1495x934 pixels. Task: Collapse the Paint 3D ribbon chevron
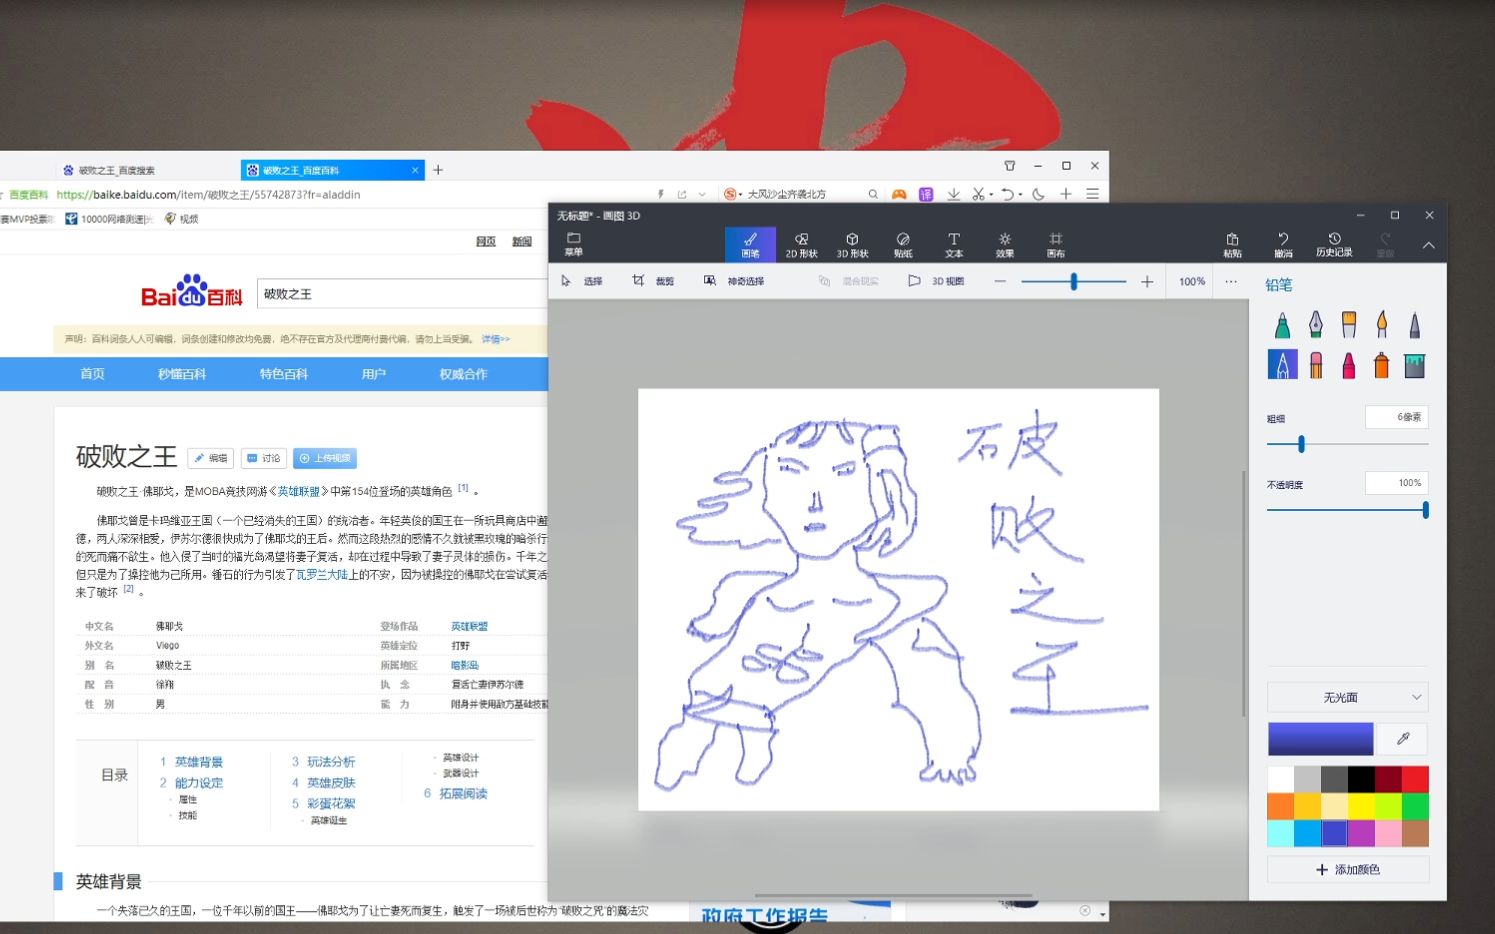1428,245
